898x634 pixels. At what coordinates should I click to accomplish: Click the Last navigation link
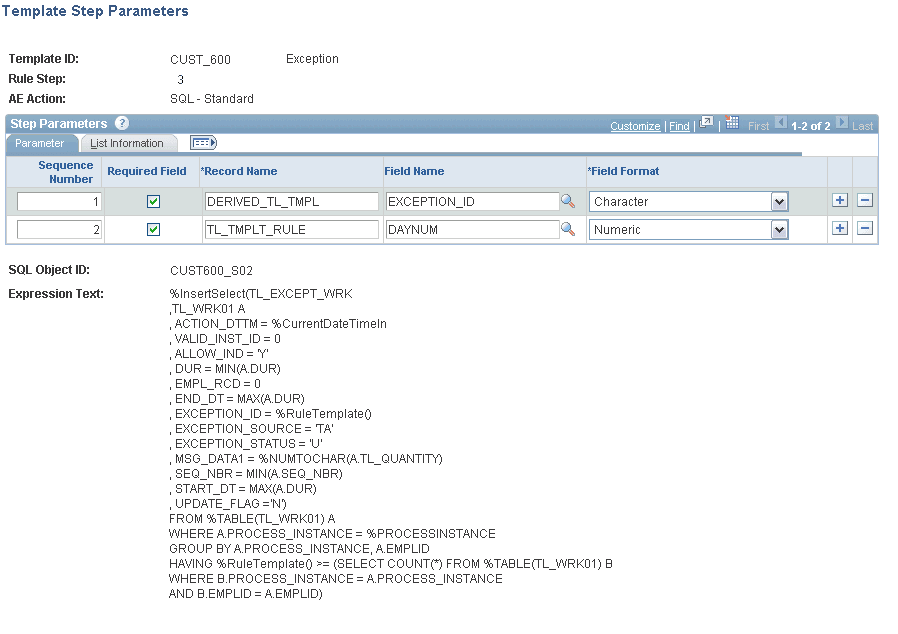click(862, 126)
